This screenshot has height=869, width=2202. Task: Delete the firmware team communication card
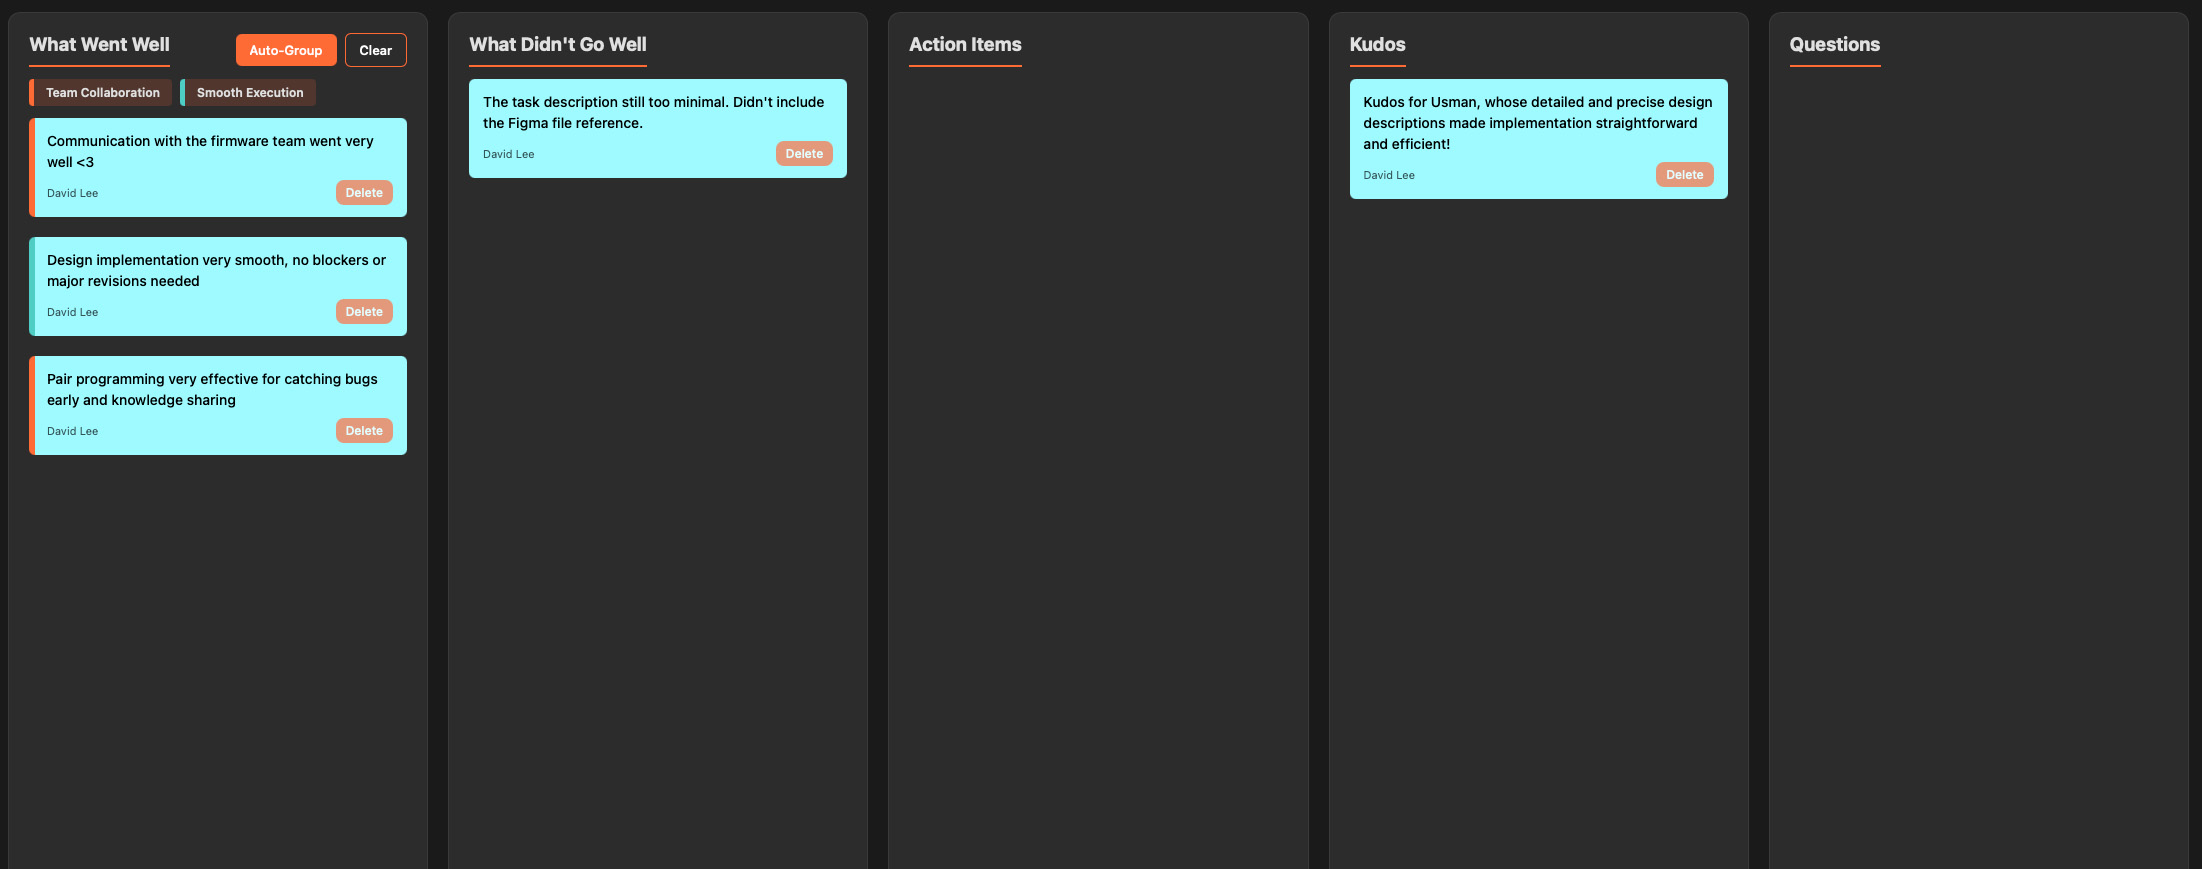pos(364,193)
